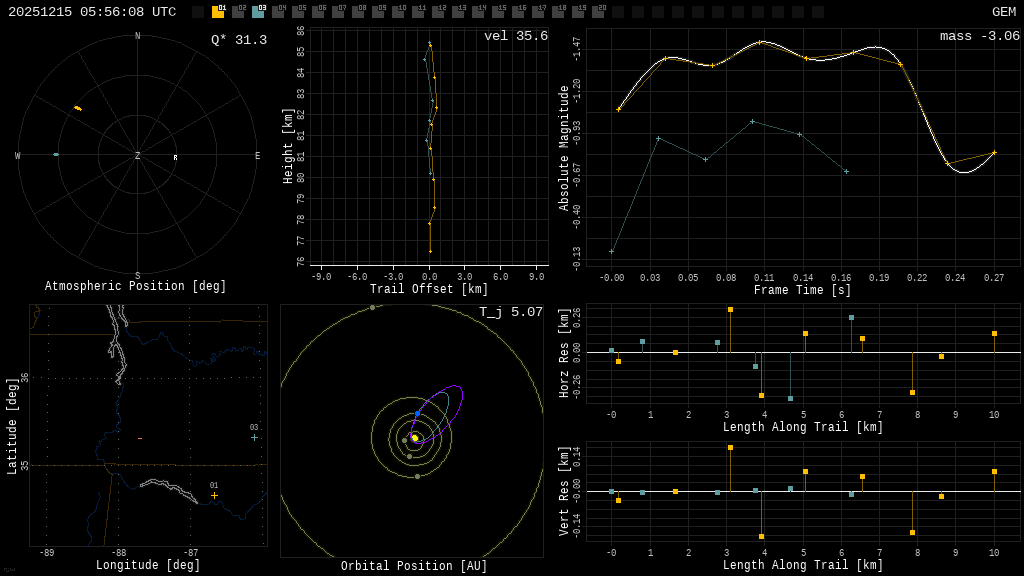Click the Height [km] axis label
1024x576 pixels.
[287, 146]
